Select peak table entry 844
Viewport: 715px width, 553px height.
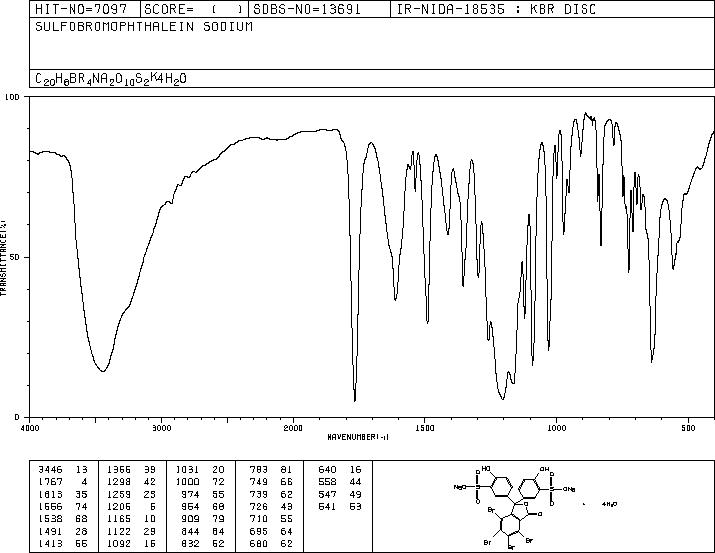point(202,532)
